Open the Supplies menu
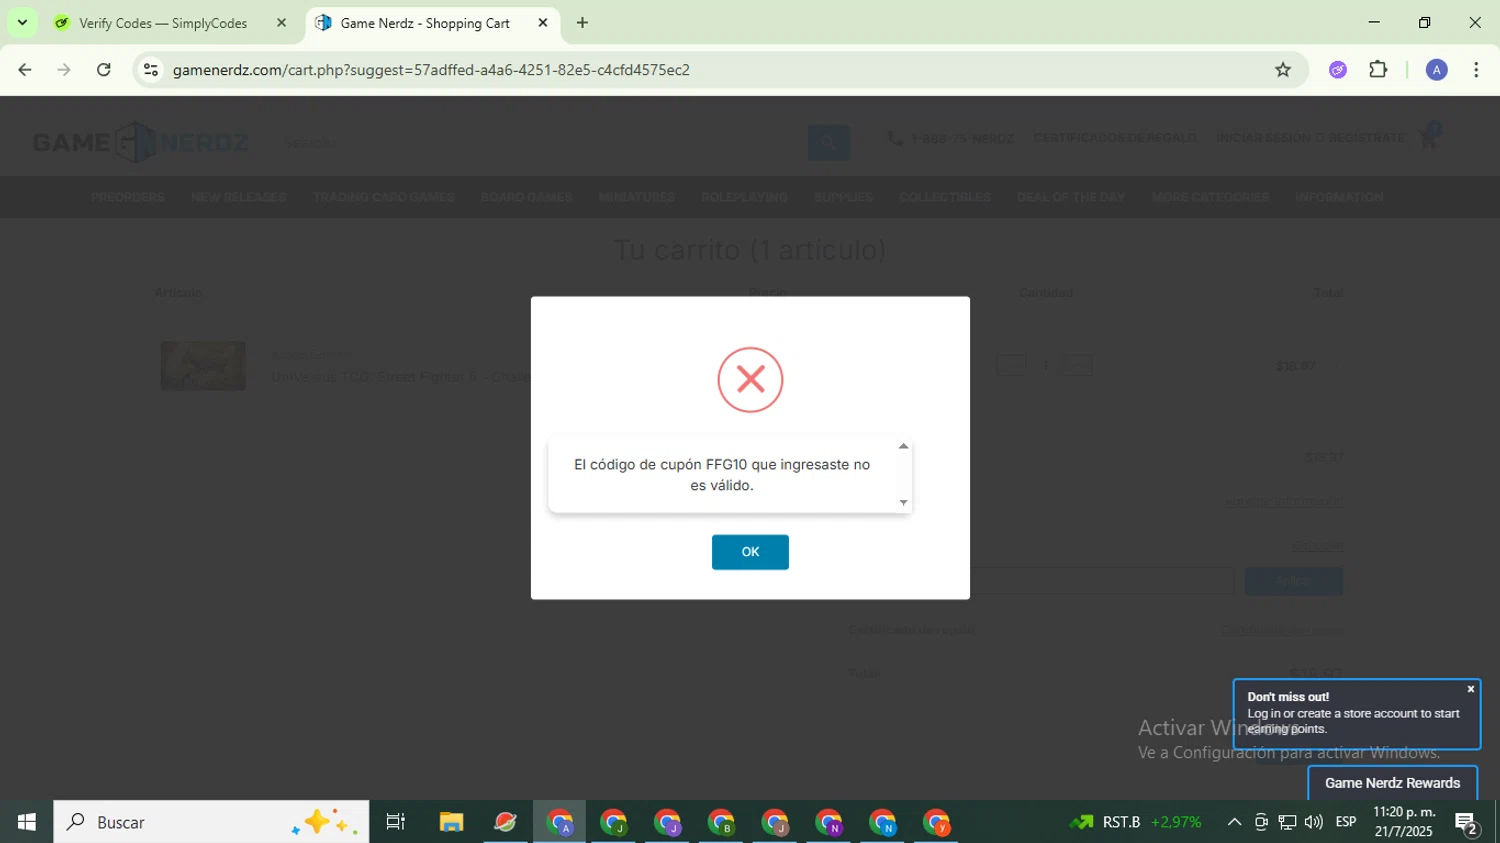The height and width of the screenshot is (843, 1500). point(844,197)
